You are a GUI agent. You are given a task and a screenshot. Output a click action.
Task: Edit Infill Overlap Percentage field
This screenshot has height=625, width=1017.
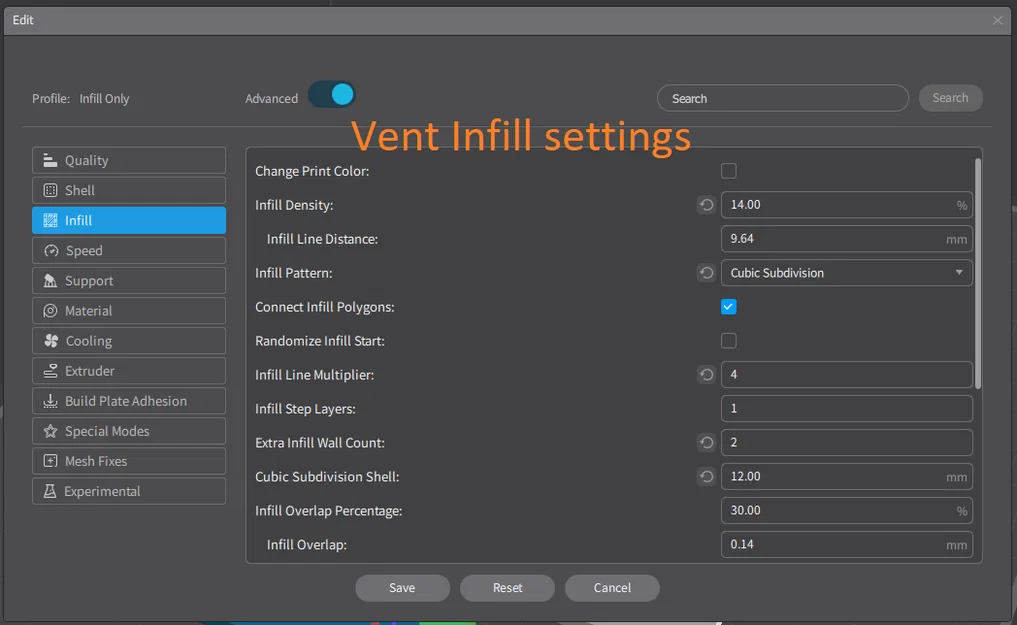coord(846,510)
